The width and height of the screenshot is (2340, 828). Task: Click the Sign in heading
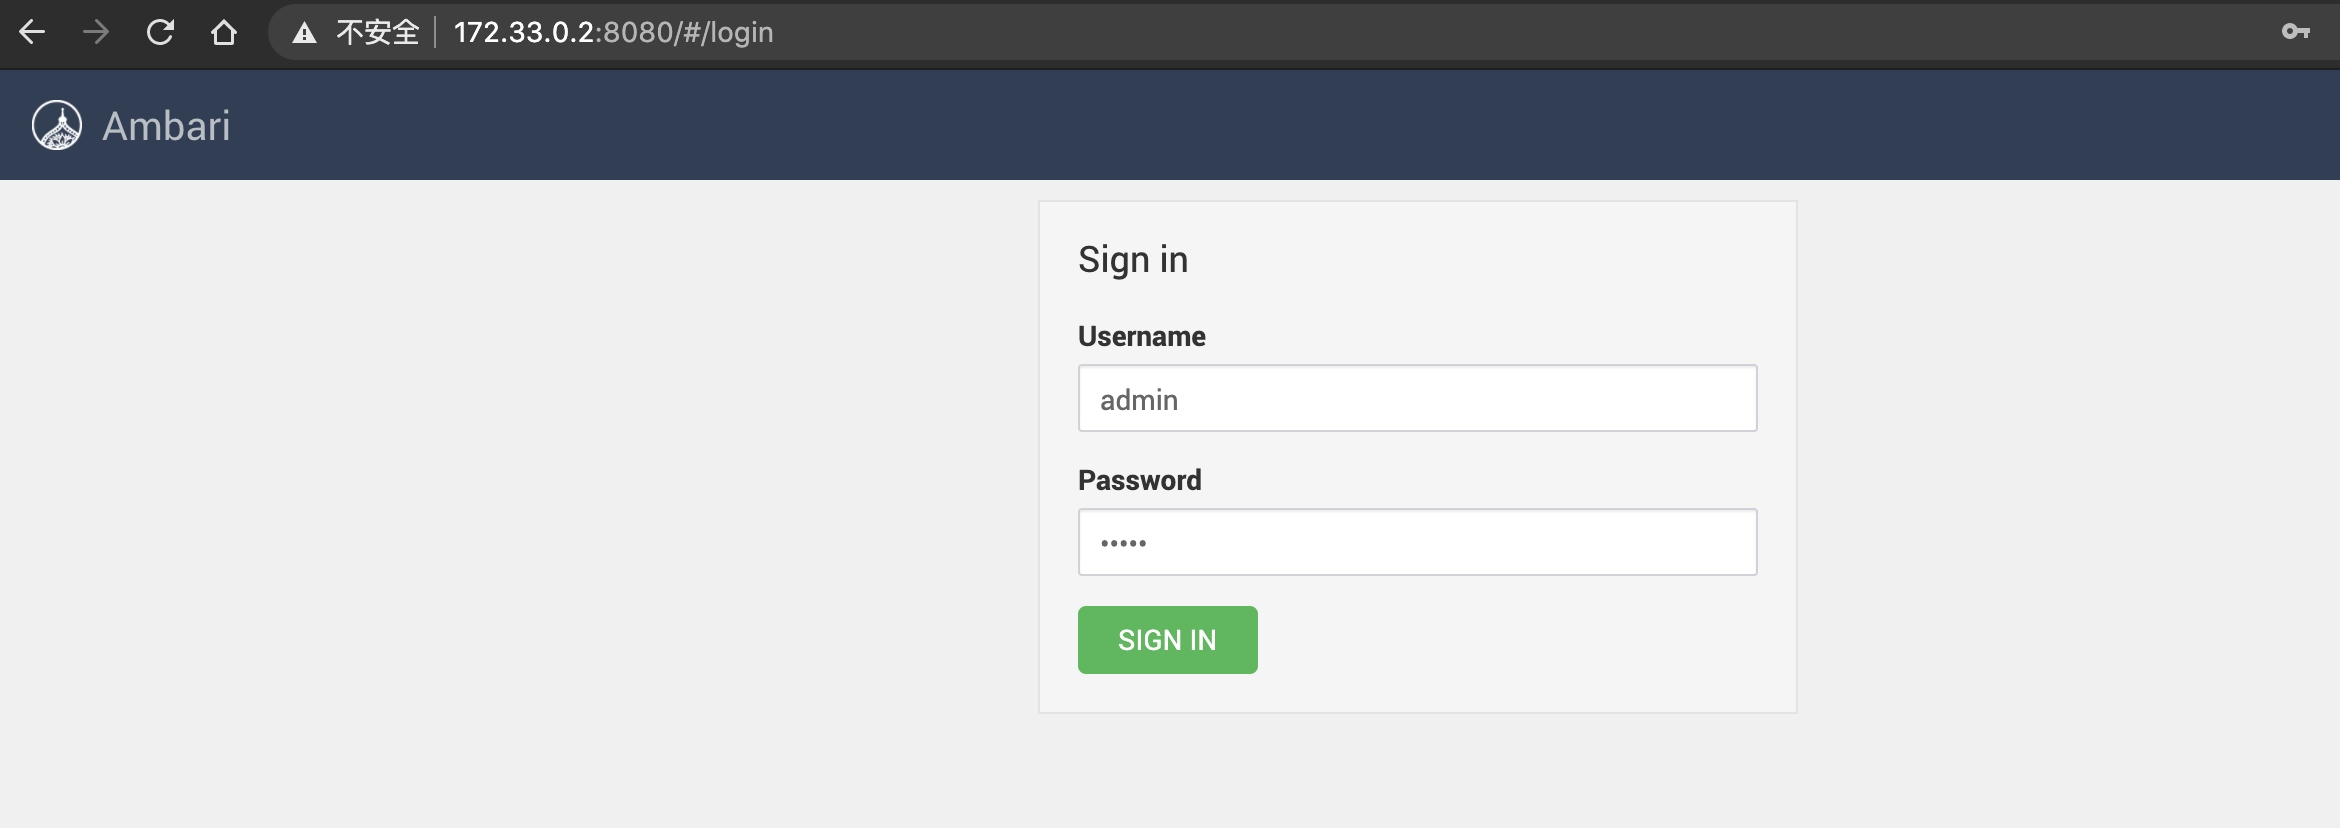(1133, 260)
